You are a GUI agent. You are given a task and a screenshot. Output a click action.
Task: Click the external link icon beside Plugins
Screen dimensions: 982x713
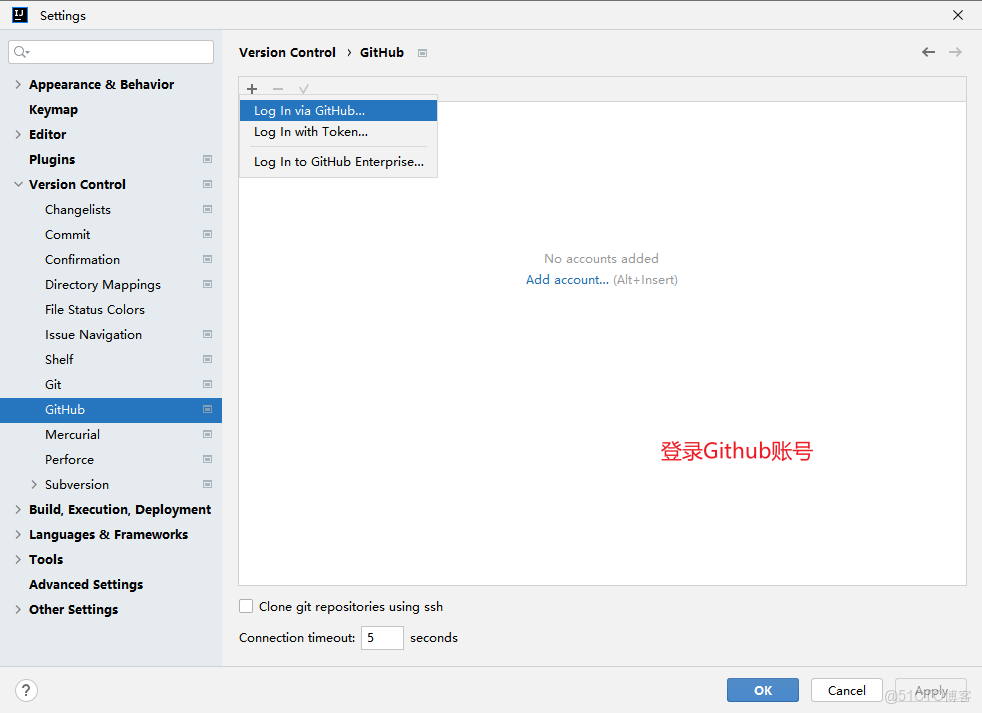click(207, 159)
